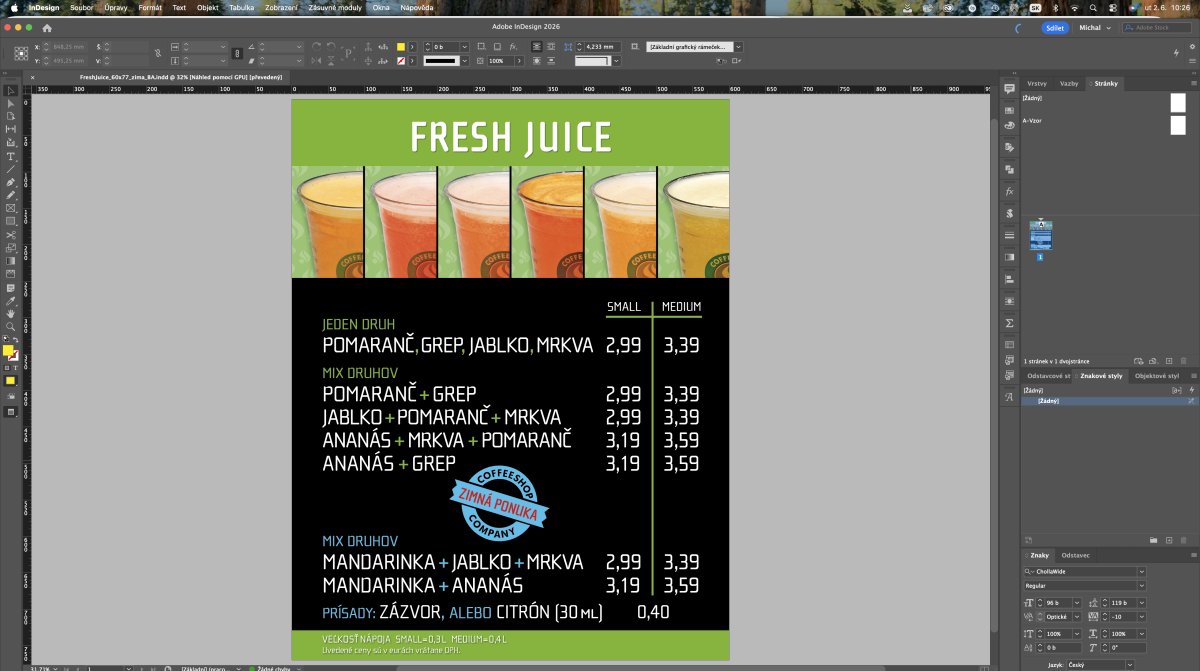Toggle formatting affects text T button

[x=14, y=367]
